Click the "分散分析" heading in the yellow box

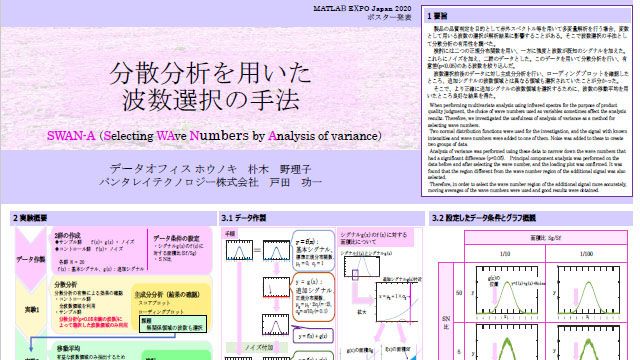point(65,284)
